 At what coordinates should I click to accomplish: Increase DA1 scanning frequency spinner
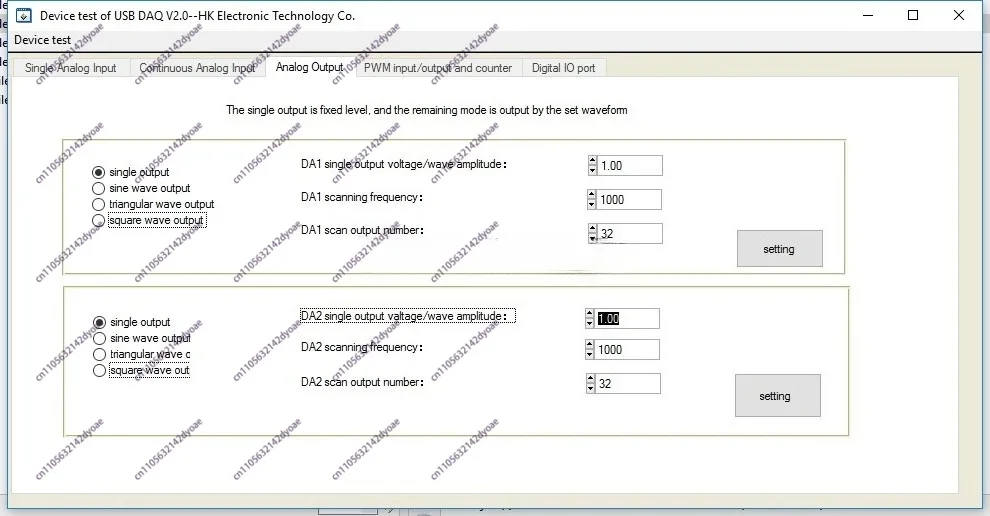(x=592, y=195)
